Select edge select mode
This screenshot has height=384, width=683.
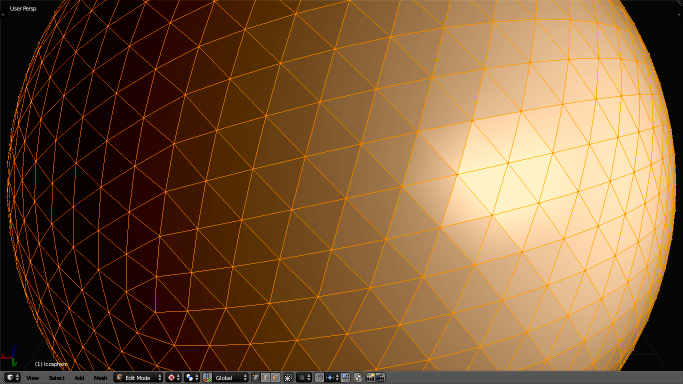(x=265, y=377)
